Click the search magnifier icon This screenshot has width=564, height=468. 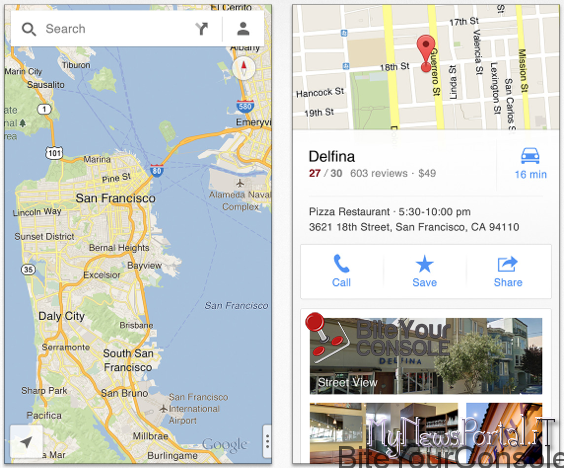[29, 29]
